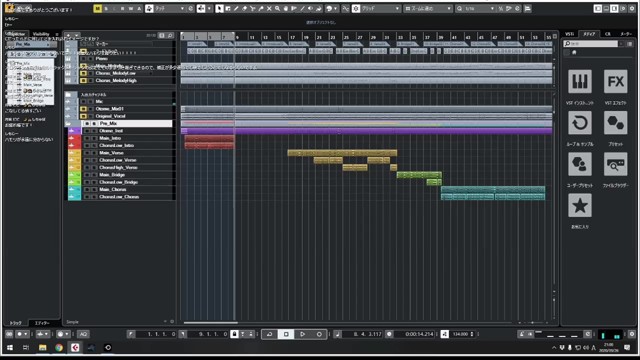Open the File Browser tile

(616, 164)
